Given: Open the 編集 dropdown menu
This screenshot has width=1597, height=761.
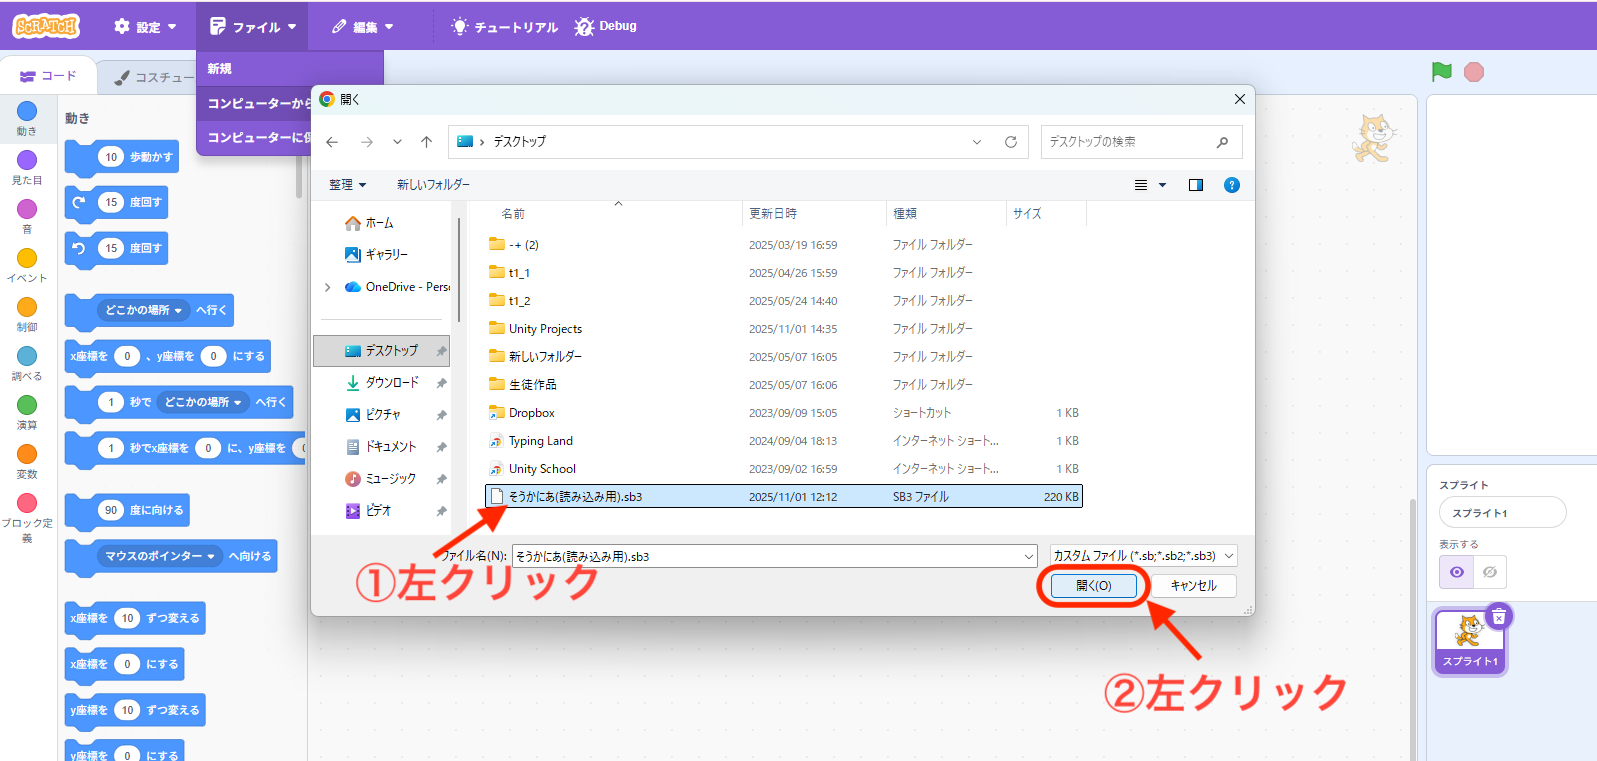Looking at the screenshot, I should (x=362, y=27).
